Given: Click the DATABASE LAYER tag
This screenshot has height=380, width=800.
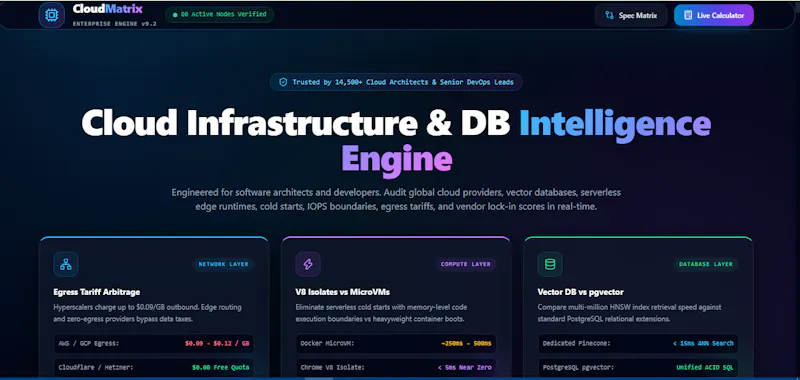Looking at the screenshot, I should tap(706, 264).
